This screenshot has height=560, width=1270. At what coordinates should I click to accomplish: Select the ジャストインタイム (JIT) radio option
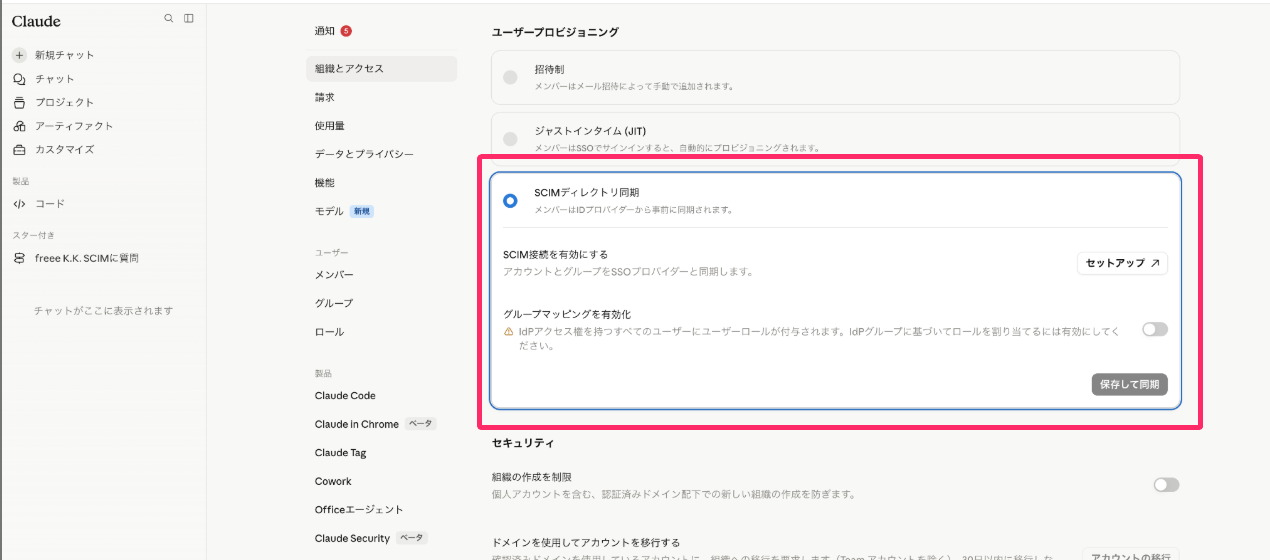click(510, 139)
